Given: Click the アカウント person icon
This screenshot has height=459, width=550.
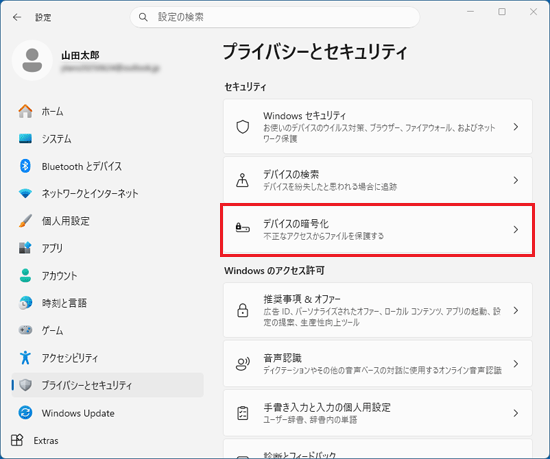Looking at the screenshot, I should (x=25, y=275).
